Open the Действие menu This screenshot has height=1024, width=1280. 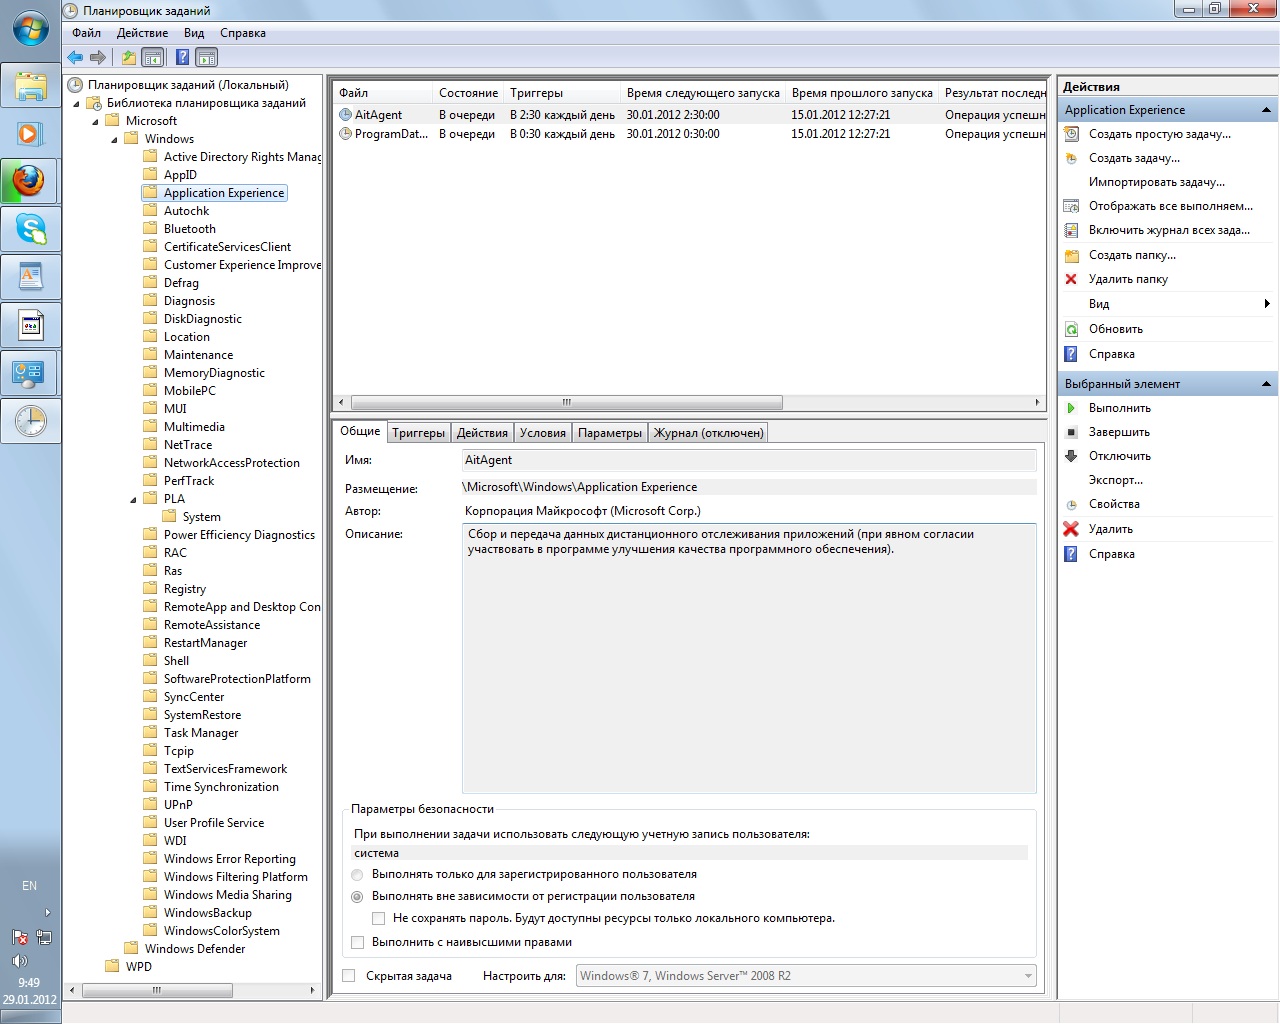coord(142,33)
